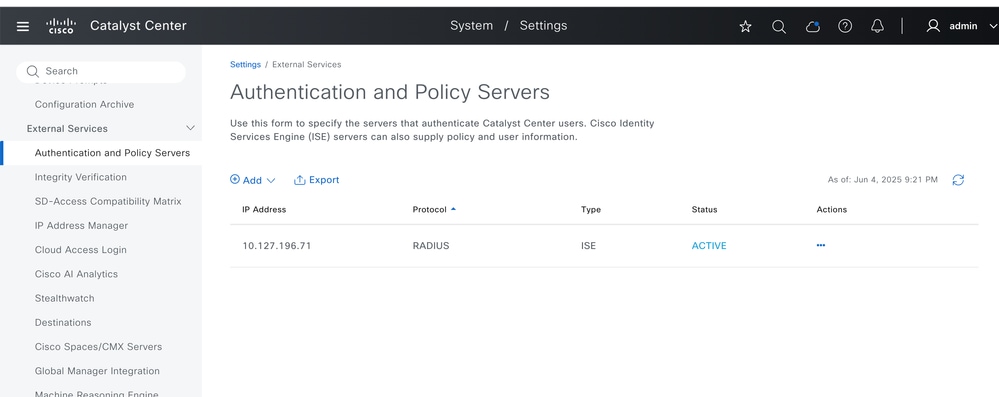This screenshot has height=397, width=999.
Task: Expand the admin account dropdown arrow
Action: coord(992,26)
